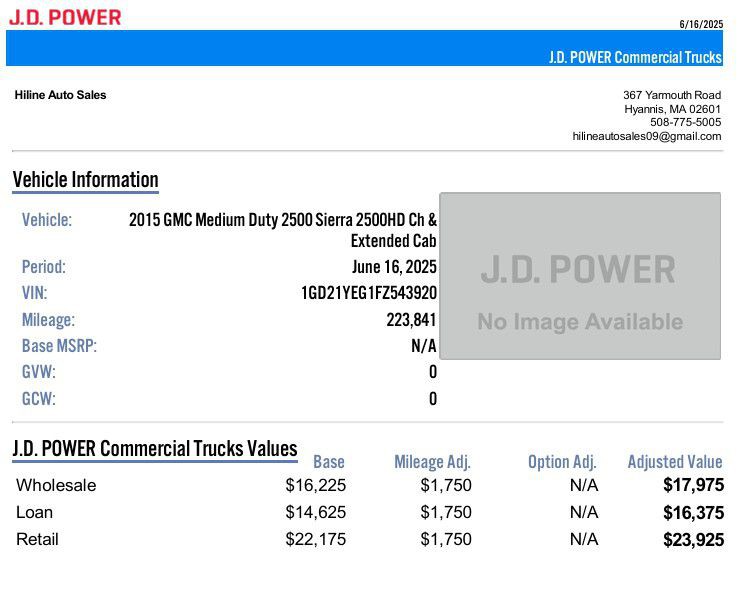The width and height of the screenshot is (746, 601).
Task: Select the J.D. POWER Commercial Trucks banner title
Action: pos(635,58)
